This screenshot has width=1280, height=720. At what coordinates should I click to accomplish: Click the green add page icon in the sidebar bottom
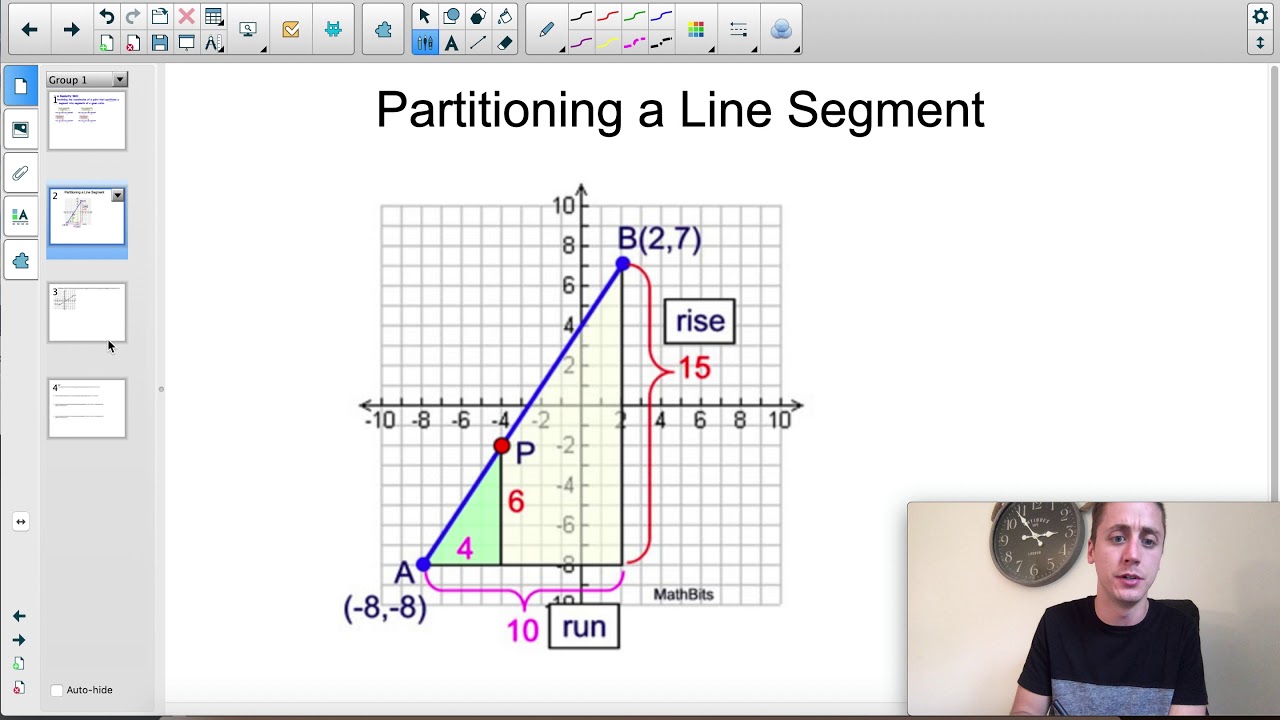tap(19, 664)
